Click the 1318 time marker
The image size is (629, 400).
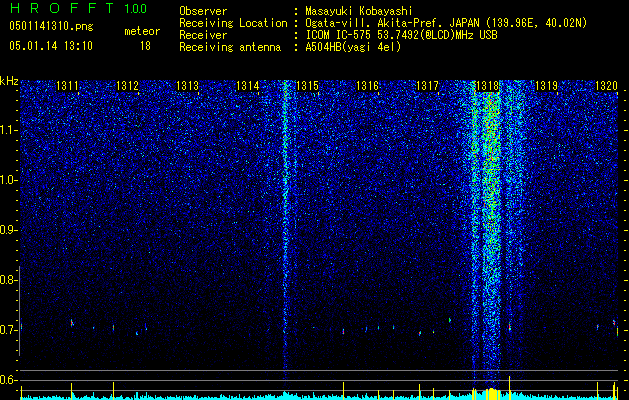pyautogui.click(x=487, y=85)
